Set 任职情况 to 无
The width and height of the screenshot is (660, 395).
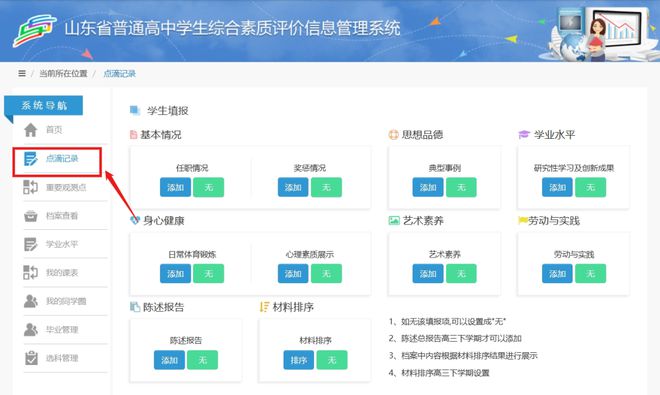[208, 187]
